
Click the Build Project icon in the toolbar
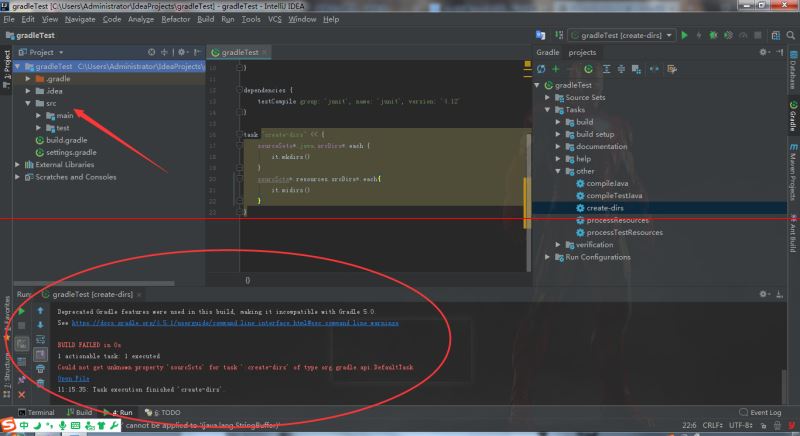[x=559, y=35]
